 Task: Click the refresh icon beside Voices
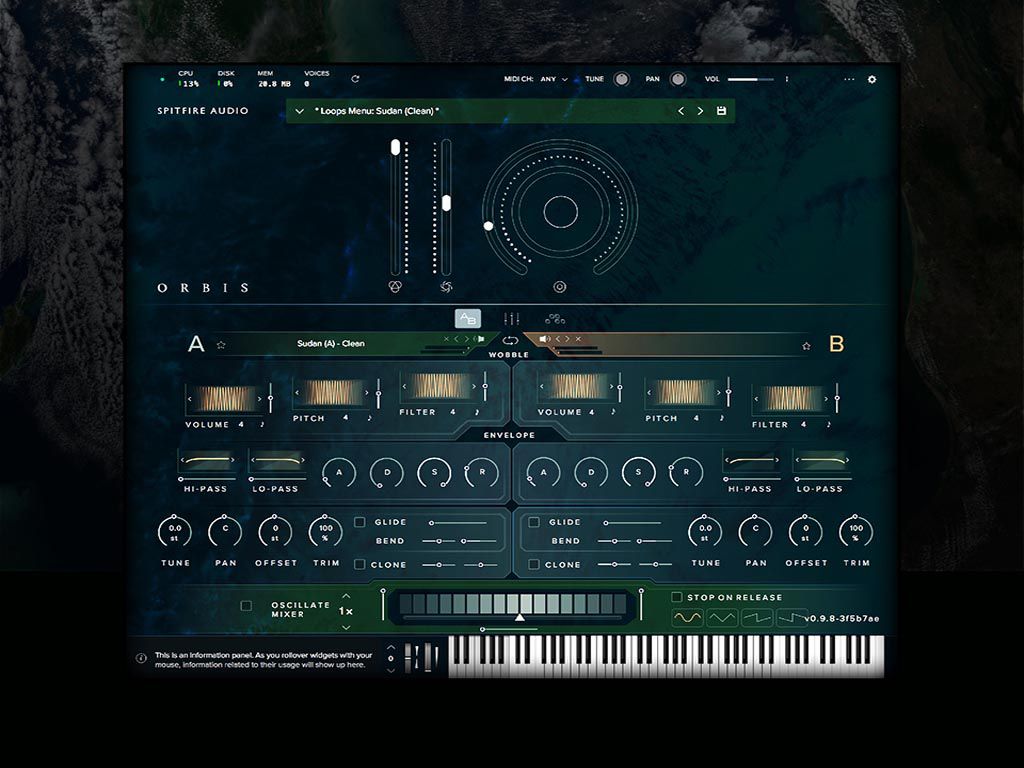[x=355, y=79]
